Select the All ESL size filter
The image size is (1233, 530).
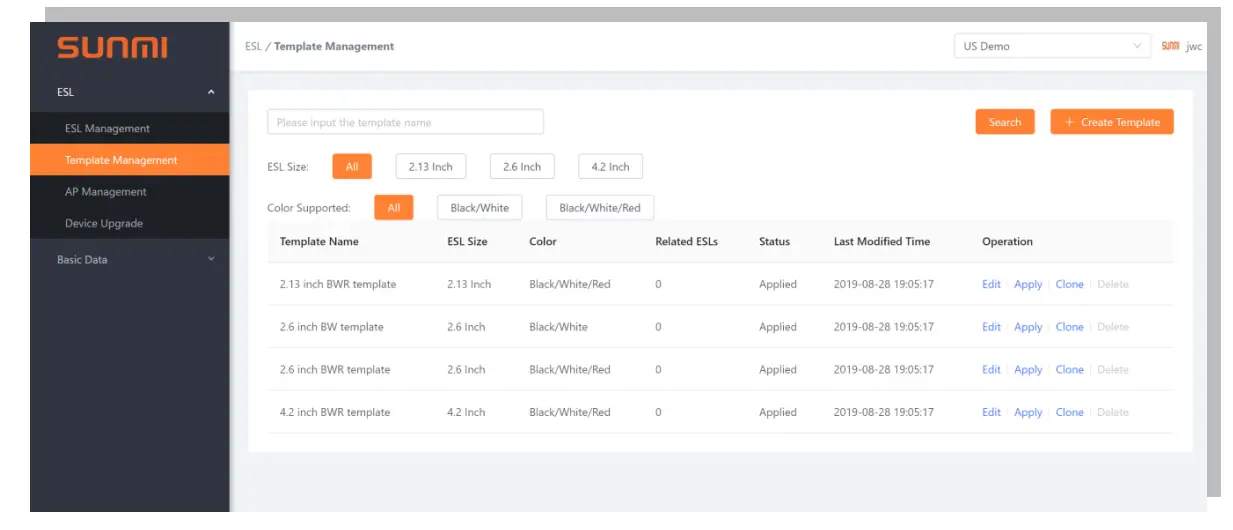click(352, 167)
